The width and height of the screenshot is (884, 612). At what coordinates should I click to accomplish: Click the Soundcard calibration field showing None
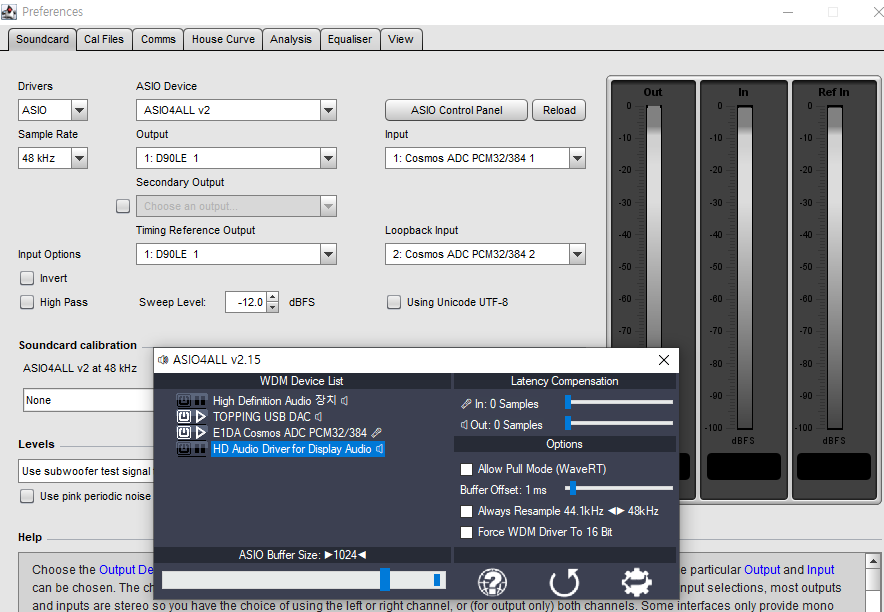point(89,400)
